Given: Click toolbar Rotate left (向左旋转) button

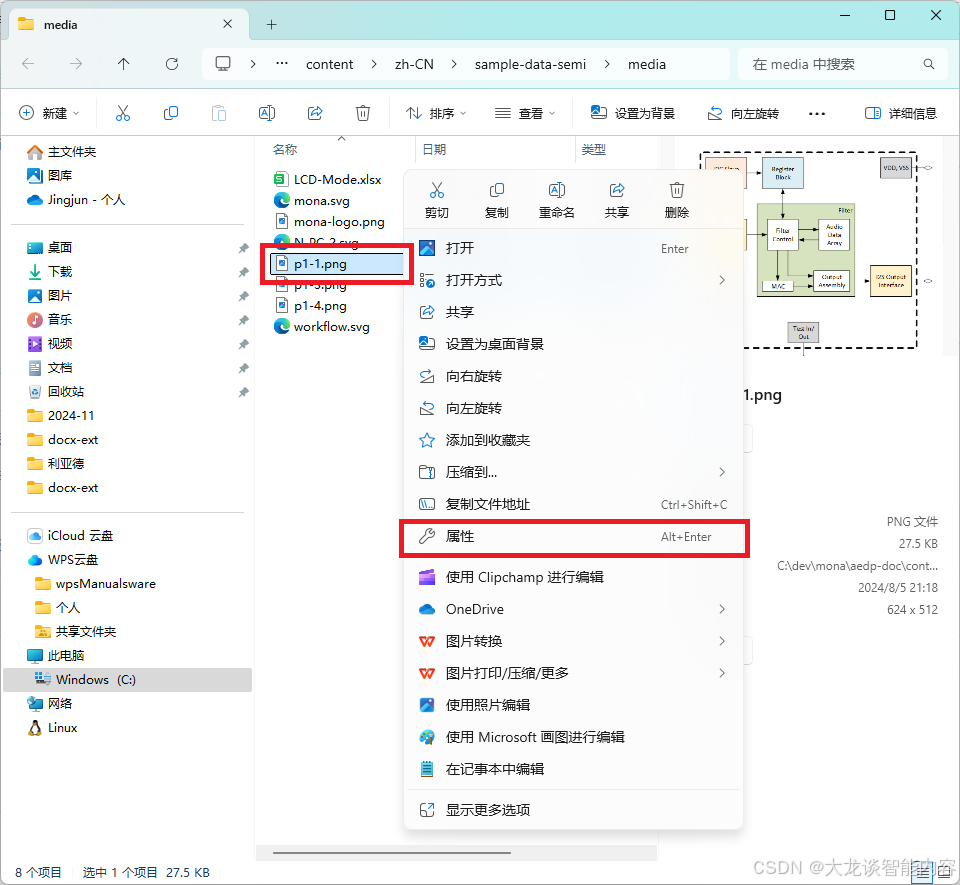Looking at the screenshot, I should 743,113.
